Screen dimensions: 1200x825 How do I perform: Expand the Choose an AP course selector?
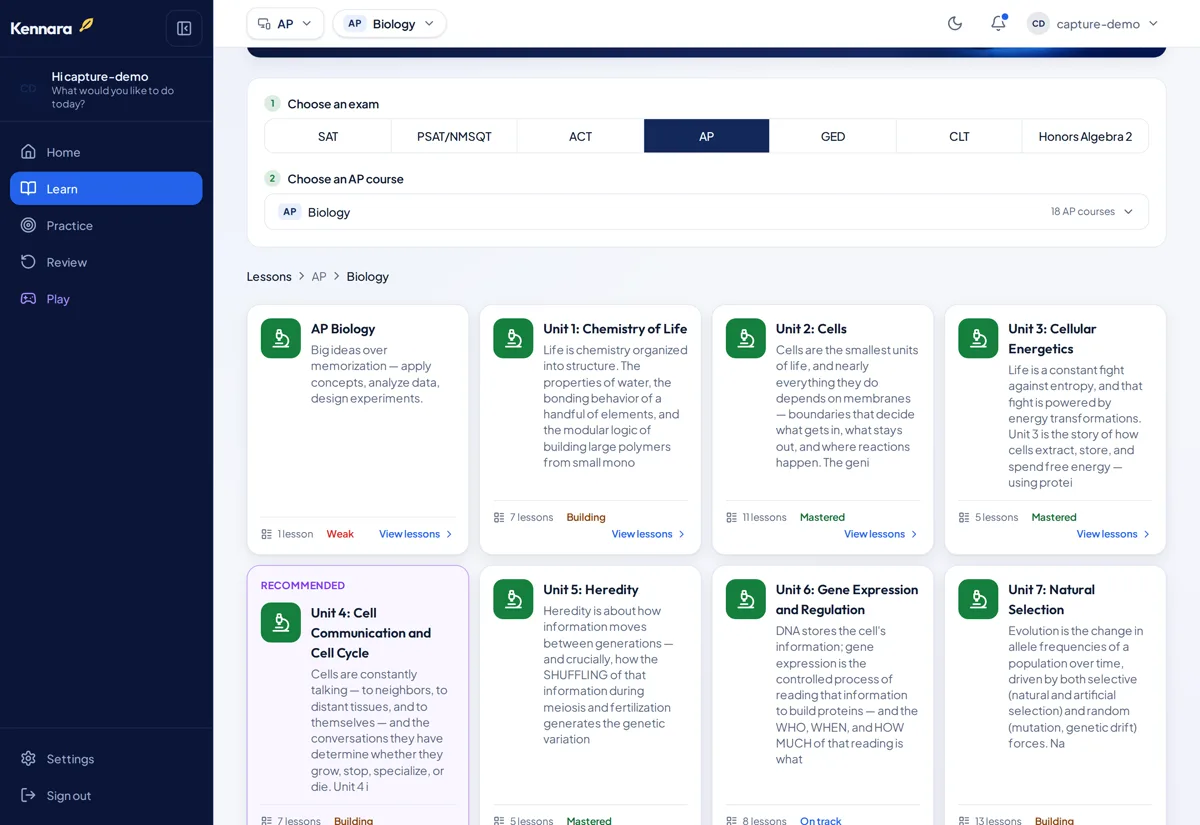(x=706, y=212)
